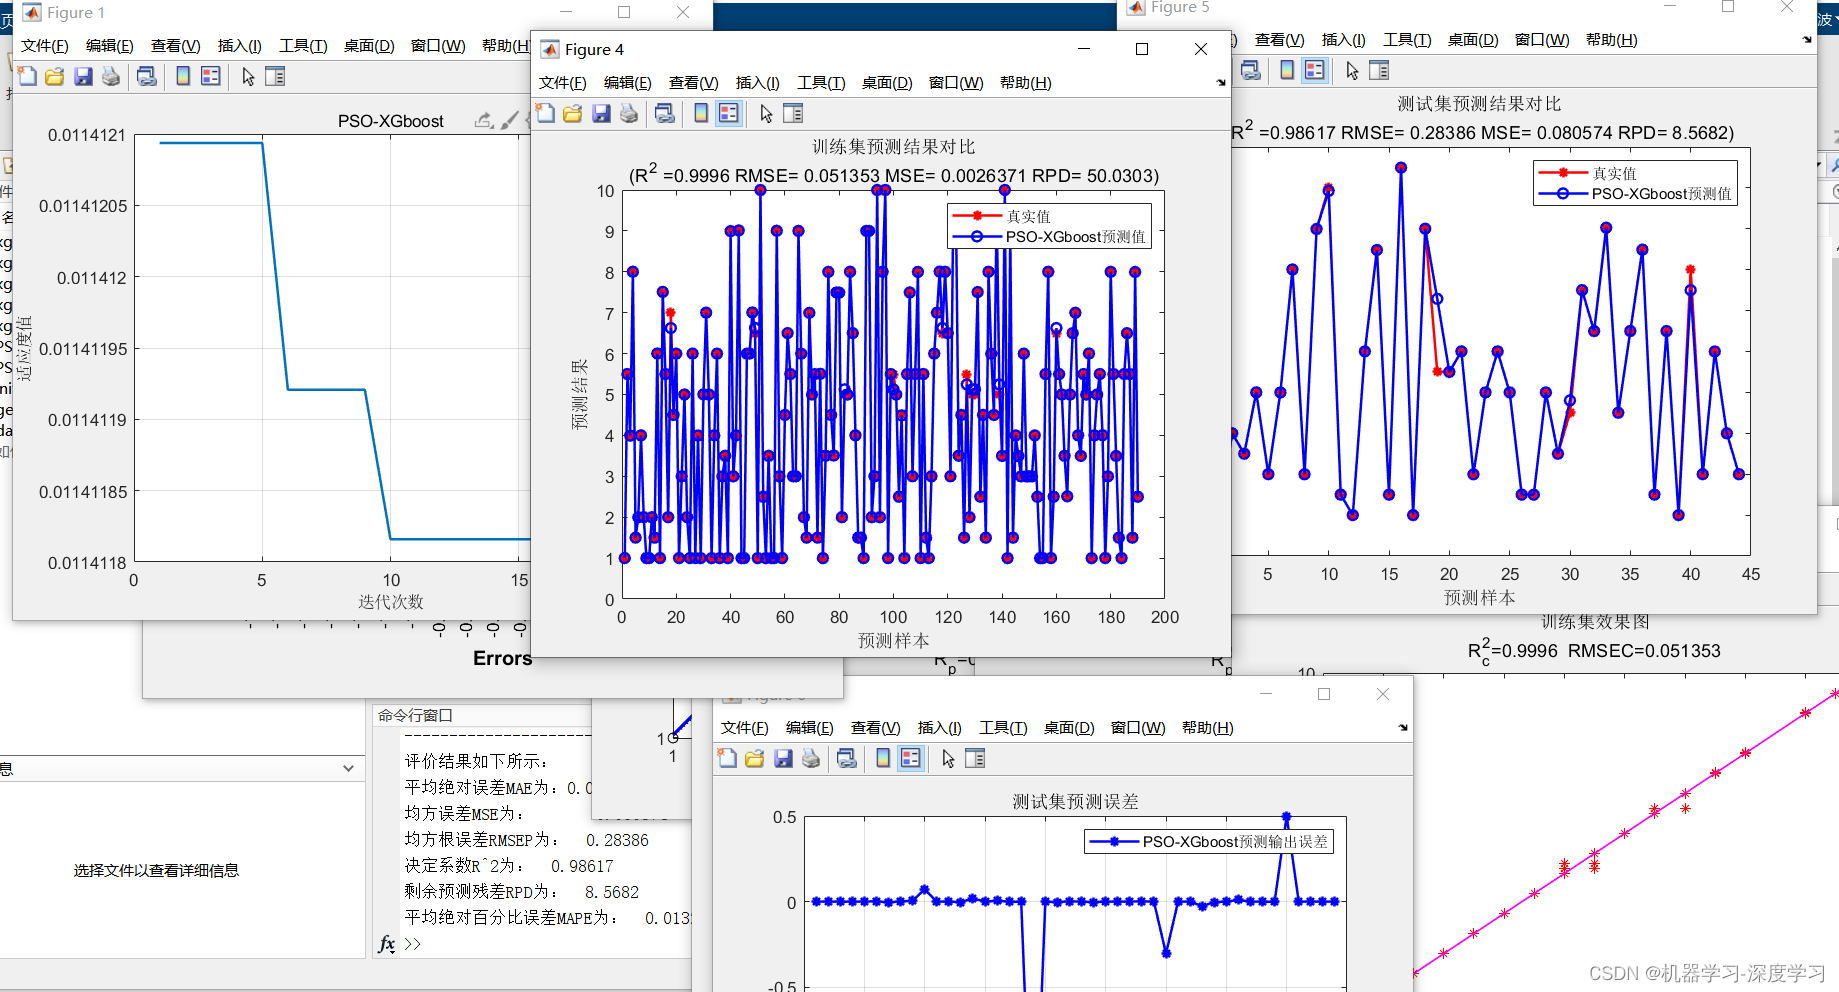Viewport: 1839px width, 992px height.
Task: Open Property Inspector in bottom figure toolbar
Action: [975, 759]
